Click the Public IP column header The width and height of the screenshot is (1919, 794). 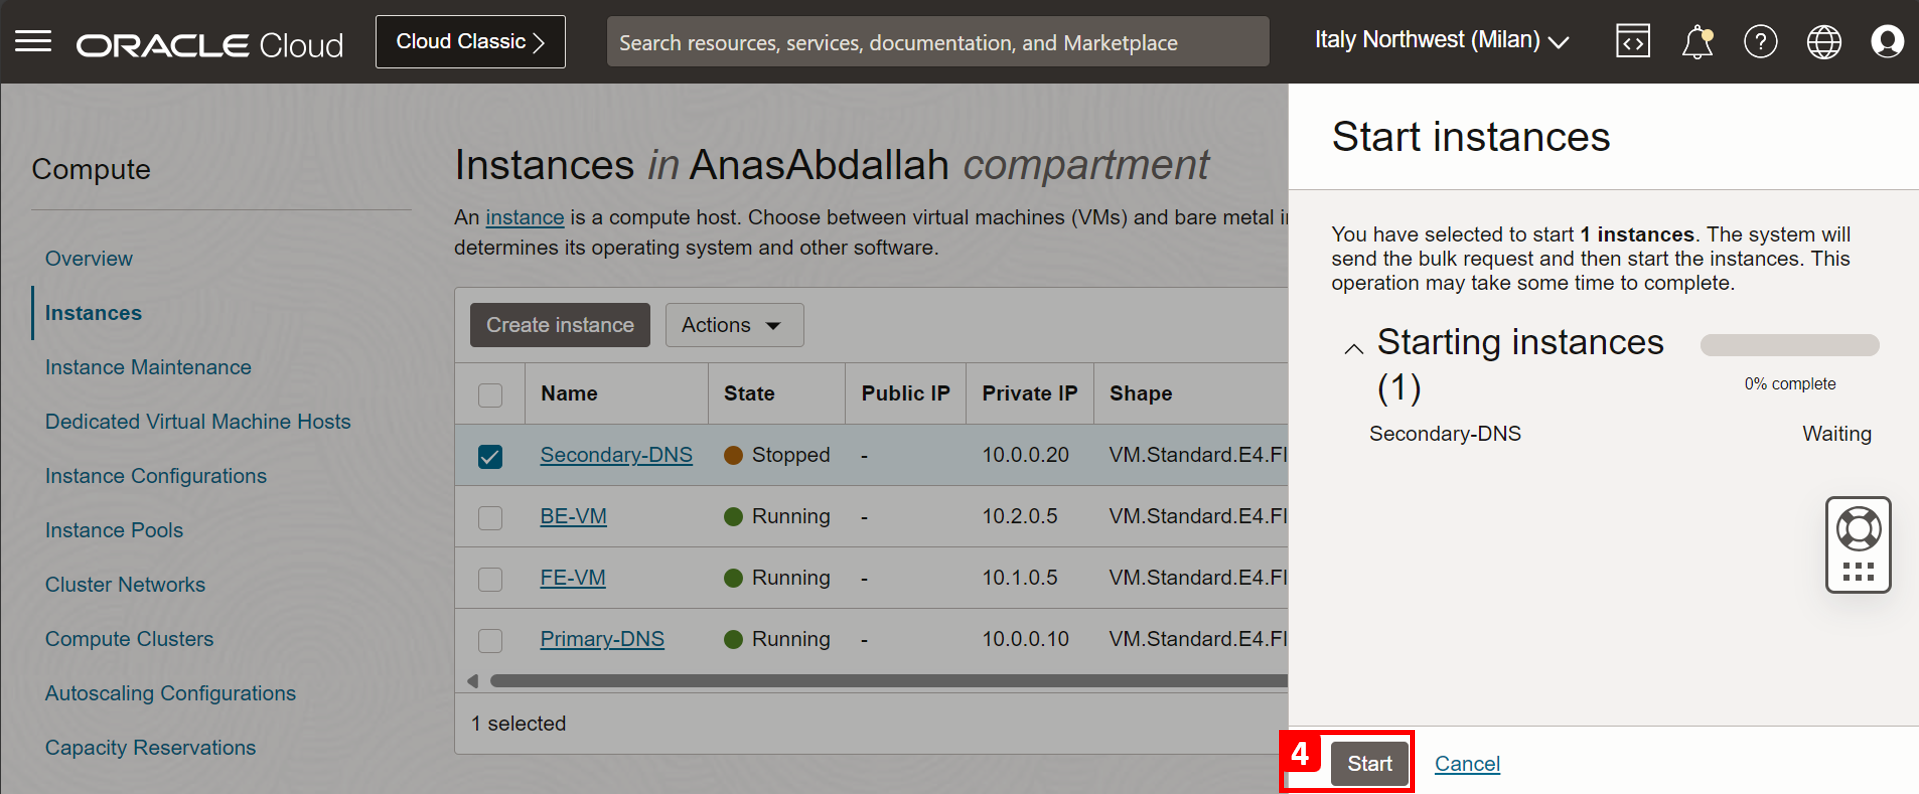906,393
